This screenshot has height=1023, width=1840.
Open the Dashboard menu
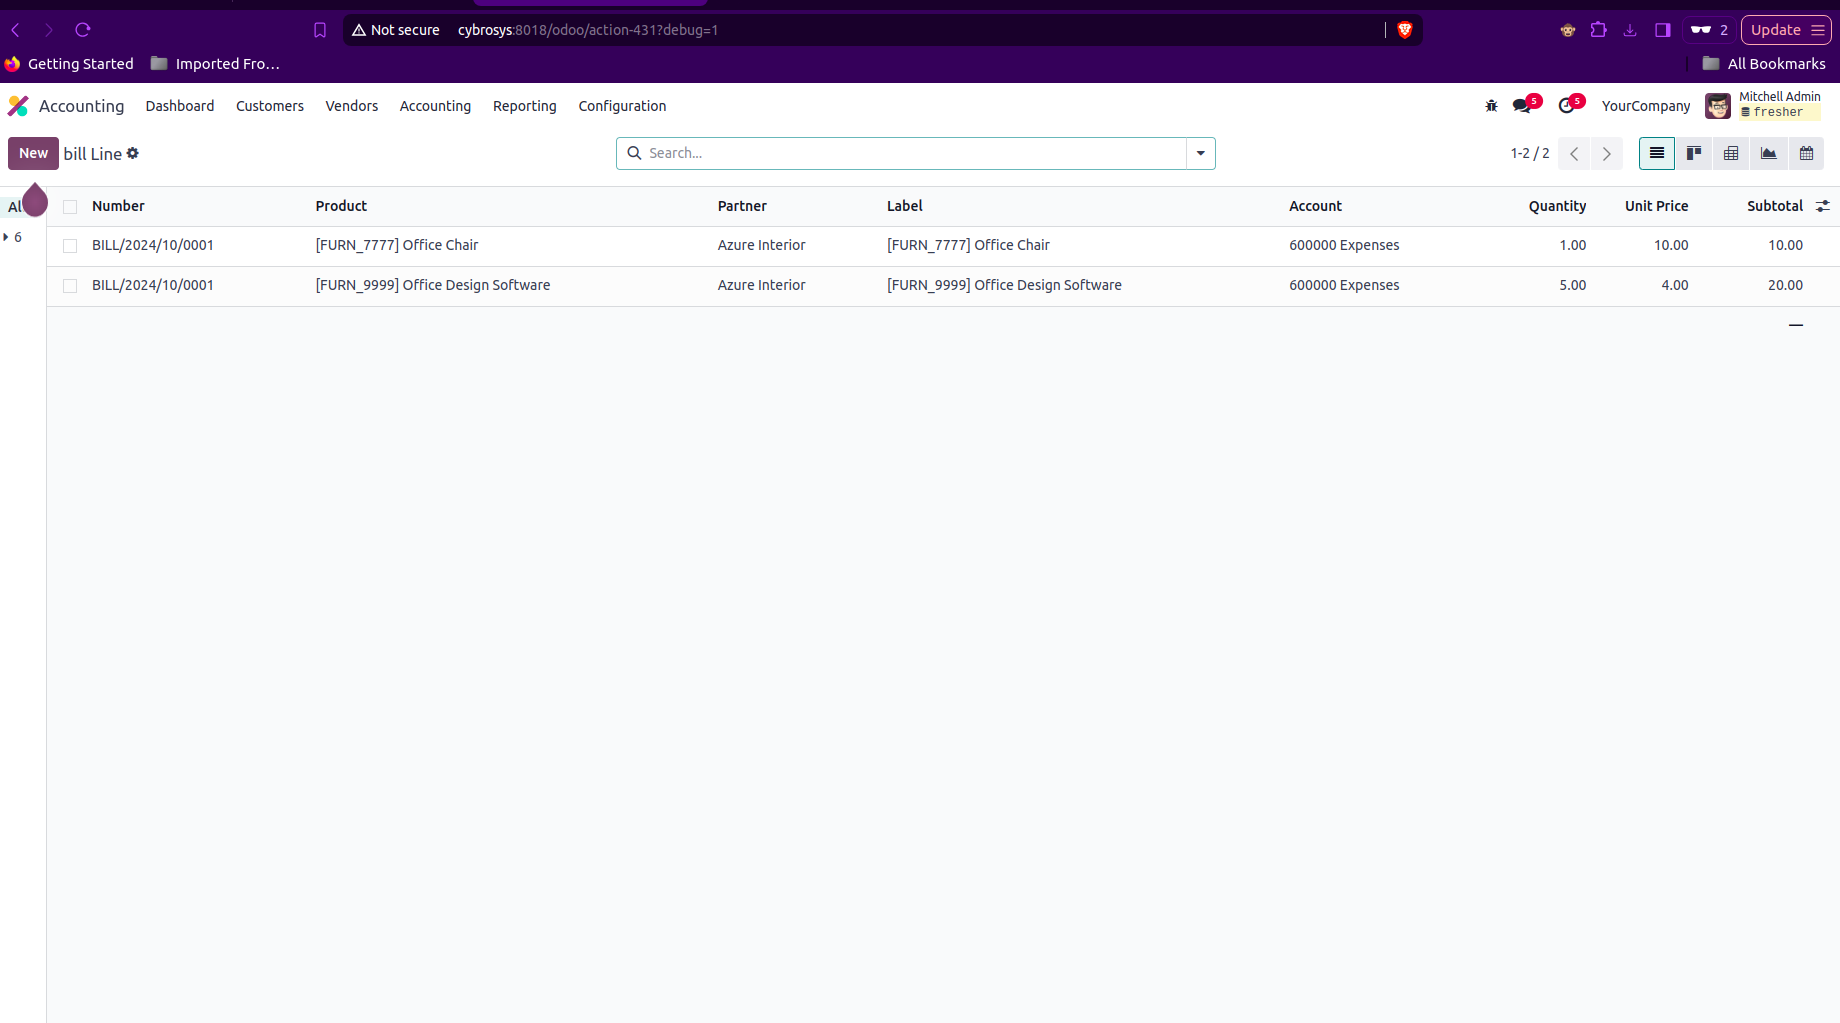pyautogui.click(x=180, y=106)
